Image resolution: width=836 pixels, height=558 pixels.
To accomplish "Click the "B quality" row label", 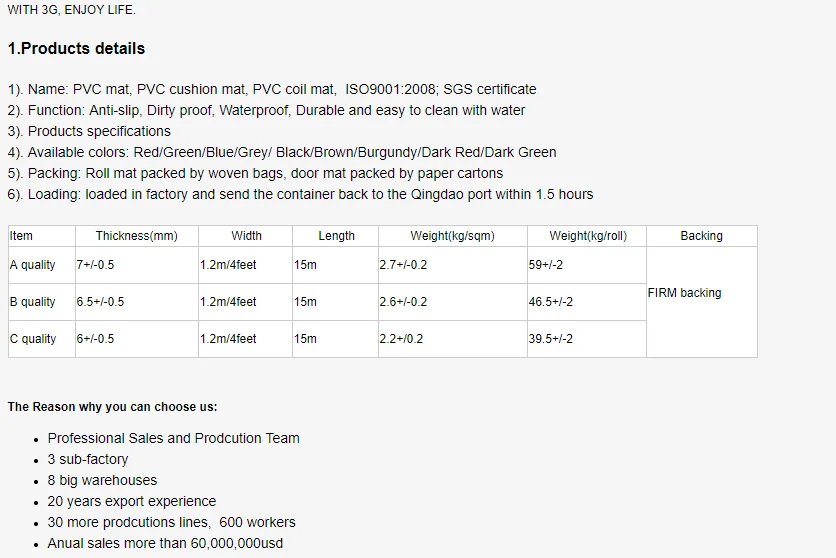I will [x=33, y=302].
